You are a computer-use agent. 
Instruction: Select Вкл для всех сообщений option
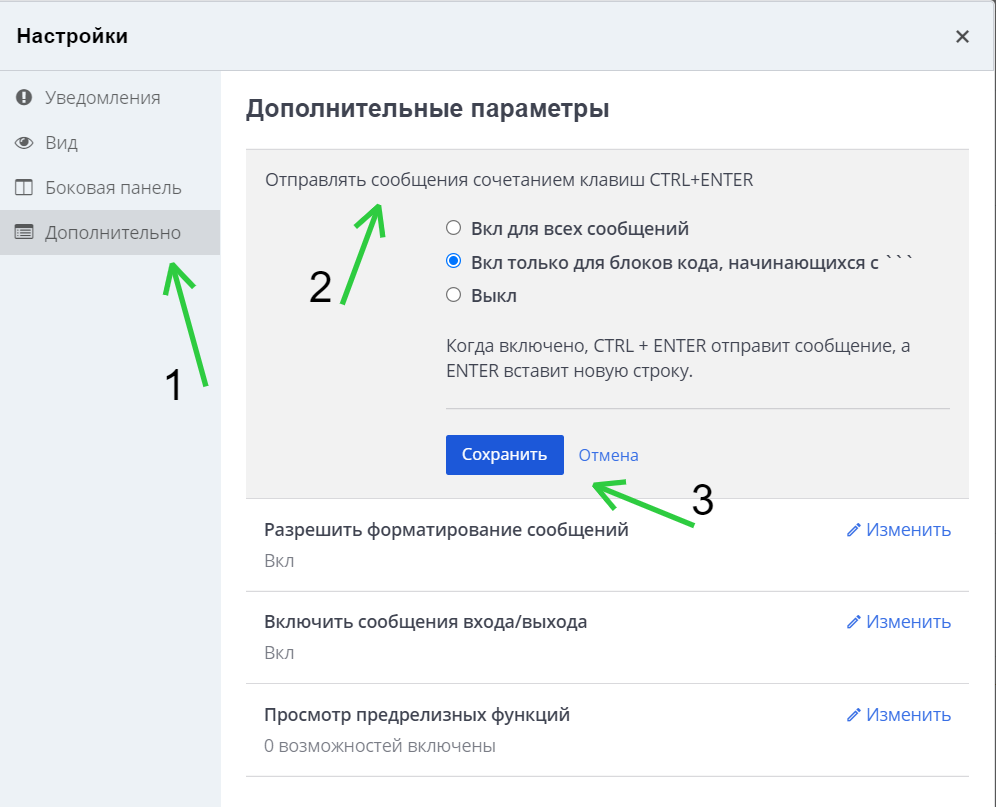point(453,227)
